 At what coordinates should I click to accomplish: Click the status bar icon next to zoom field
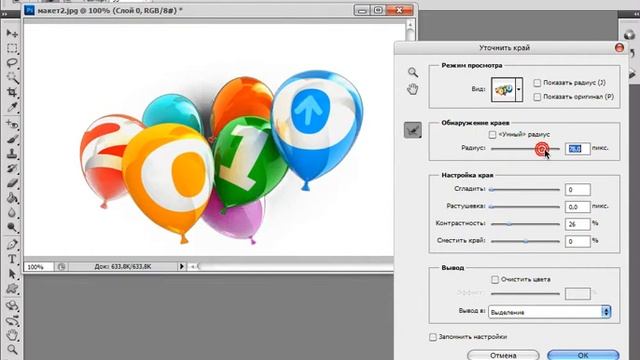[61, 267]
